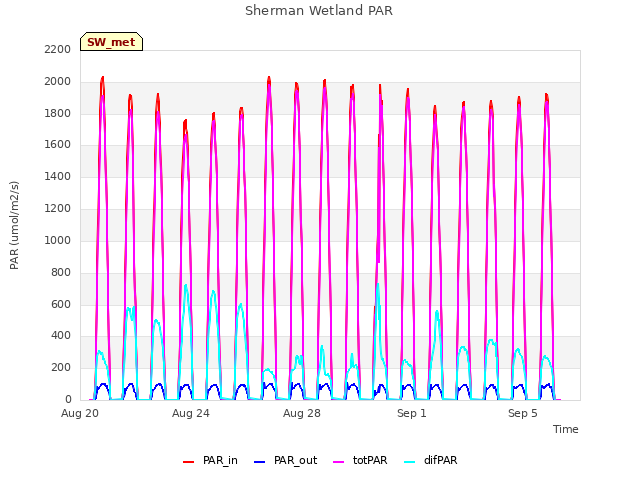
Task: Click the cyan difPAR legend swatch
Action: point(409,462)
